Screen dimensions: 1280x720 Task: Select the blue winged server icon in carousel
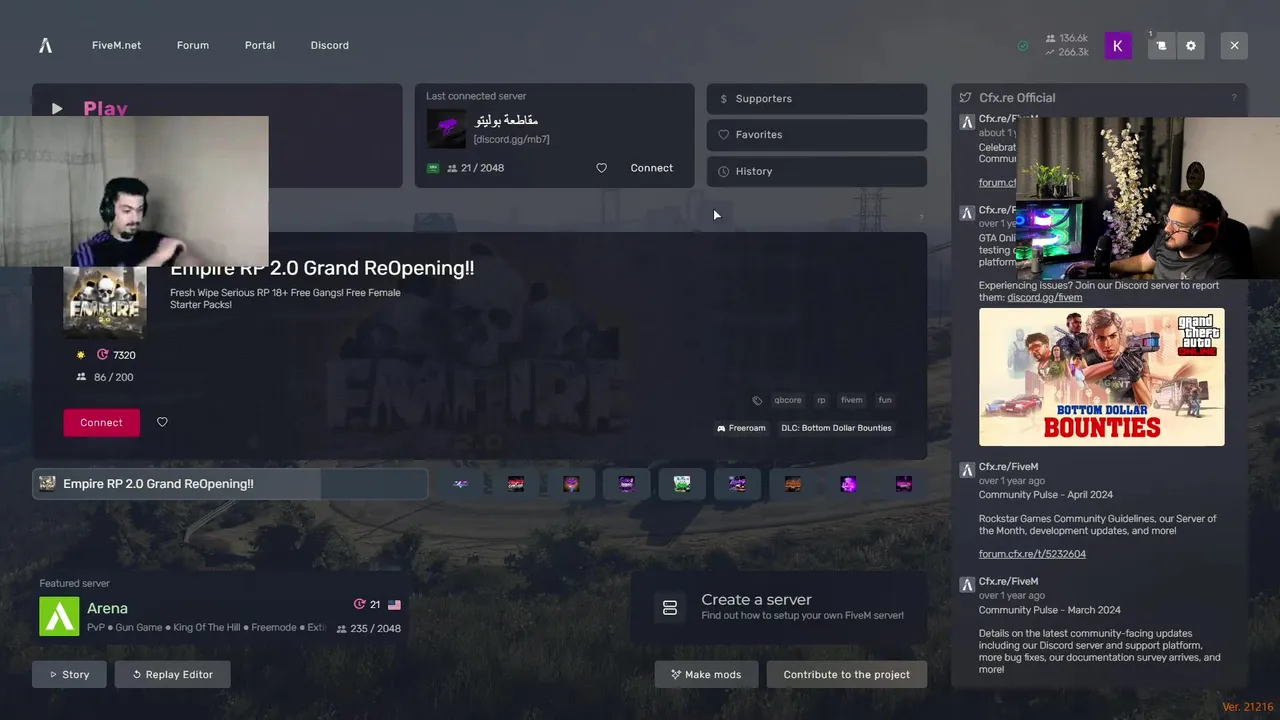[460, 484]
